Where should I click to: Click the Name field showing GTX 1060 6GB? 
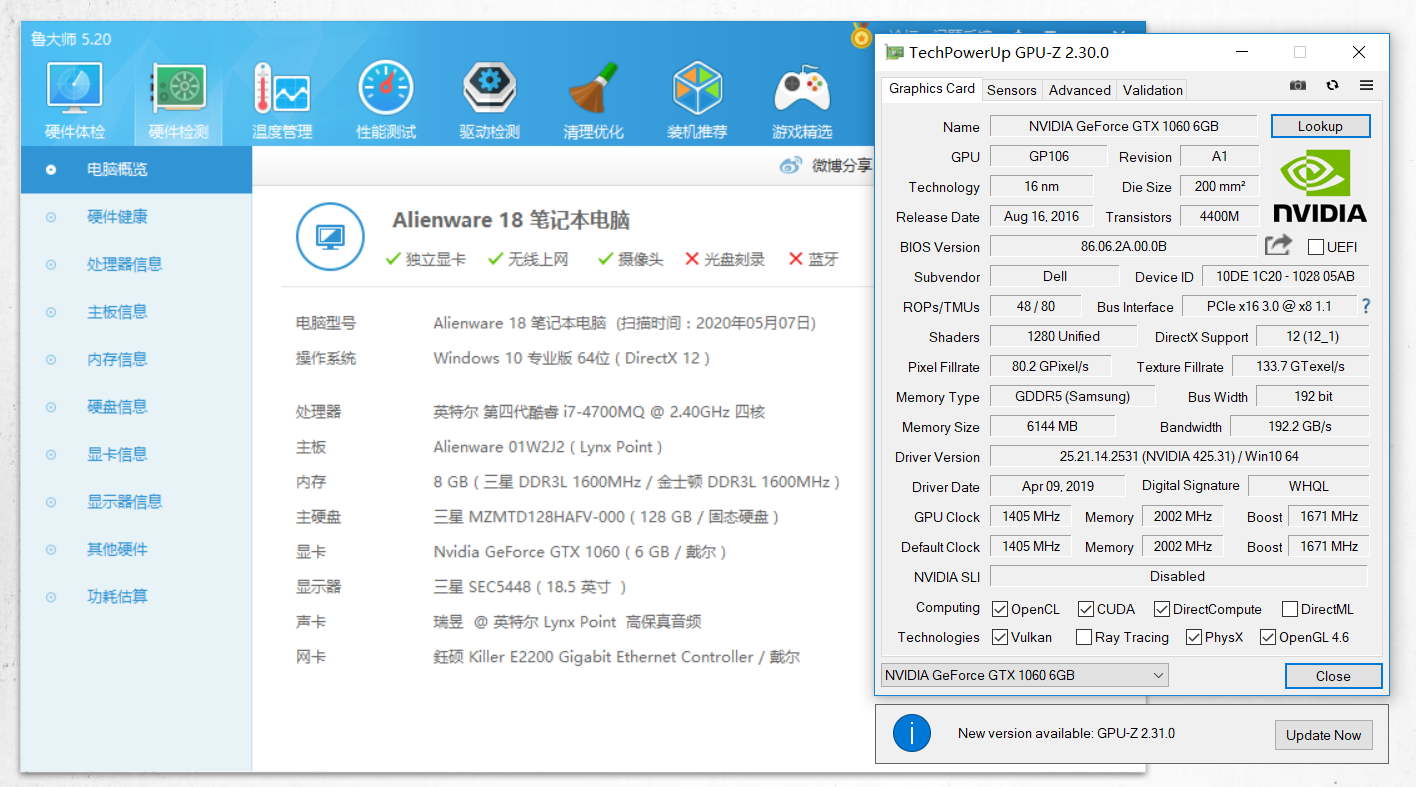(x=1124, y=126)
